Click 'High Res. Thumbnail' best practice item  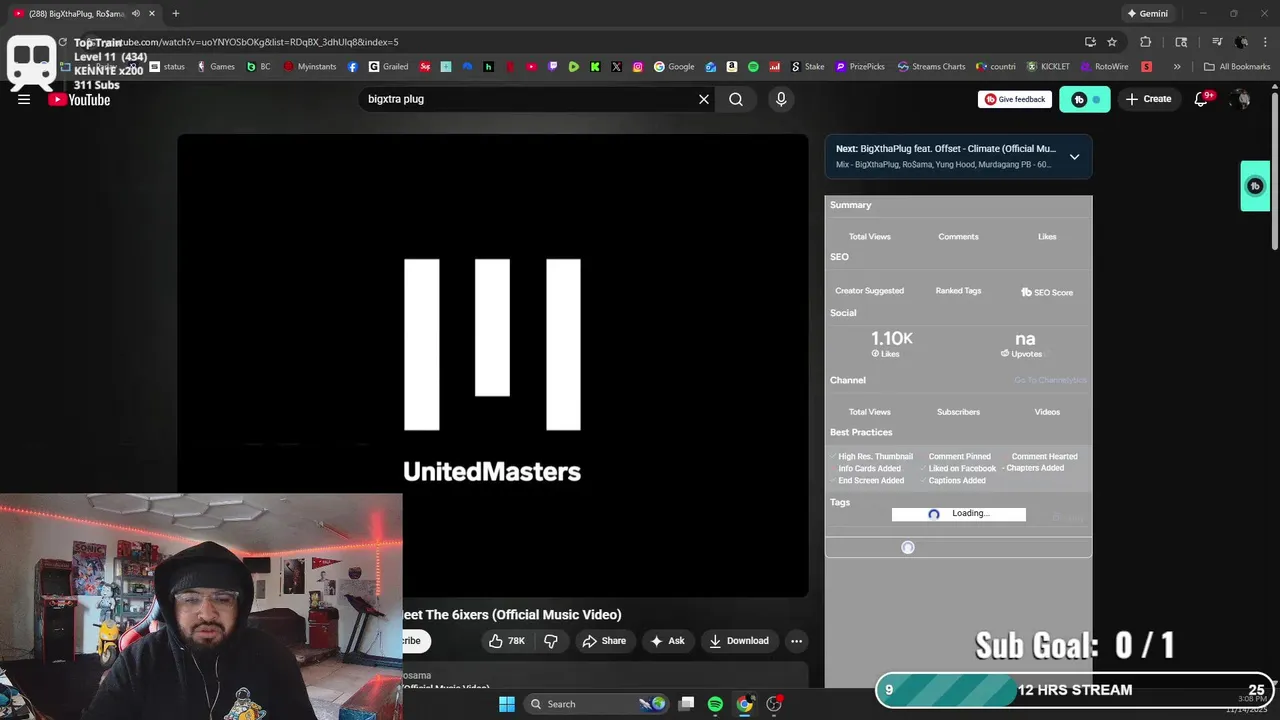tap(875, 456)
